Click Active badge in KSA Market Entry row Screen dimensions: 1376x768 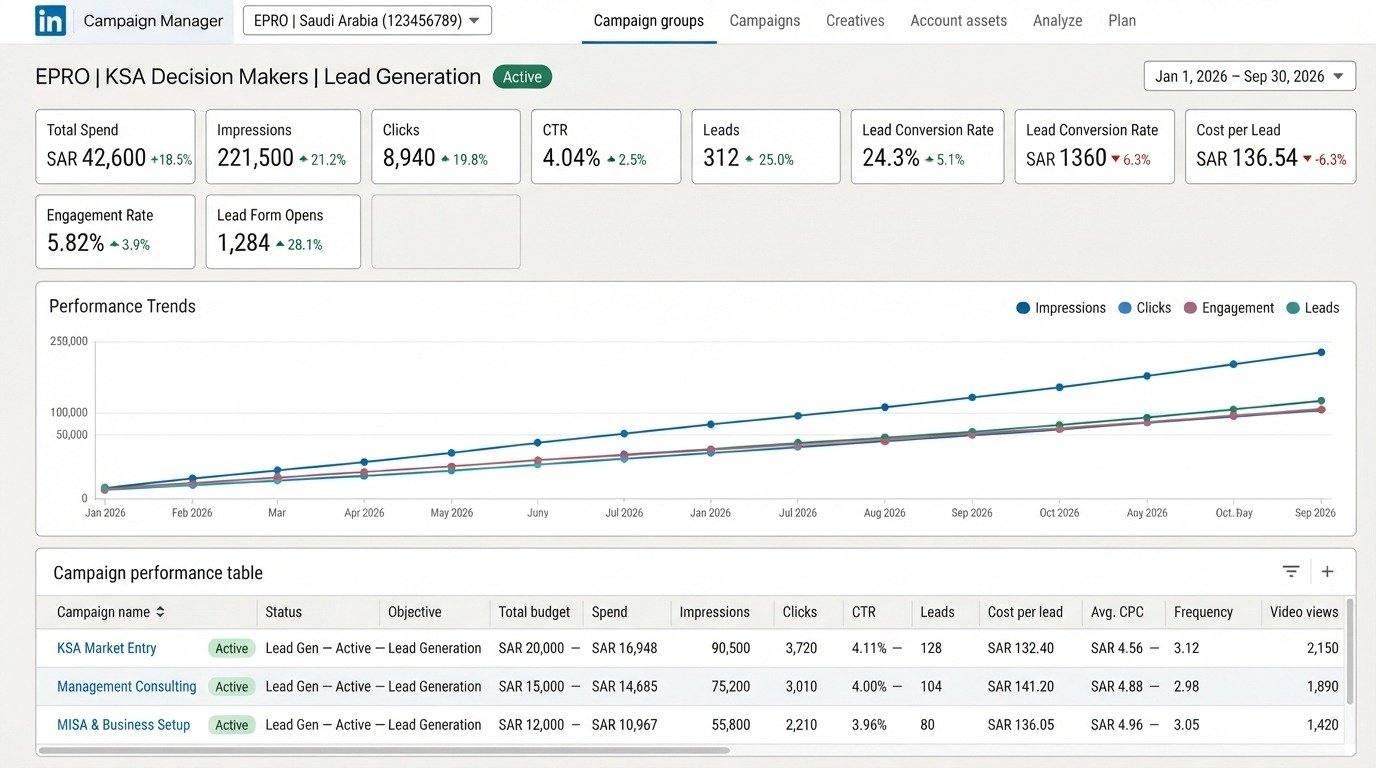pyautogui.click(x=232, y=648)
